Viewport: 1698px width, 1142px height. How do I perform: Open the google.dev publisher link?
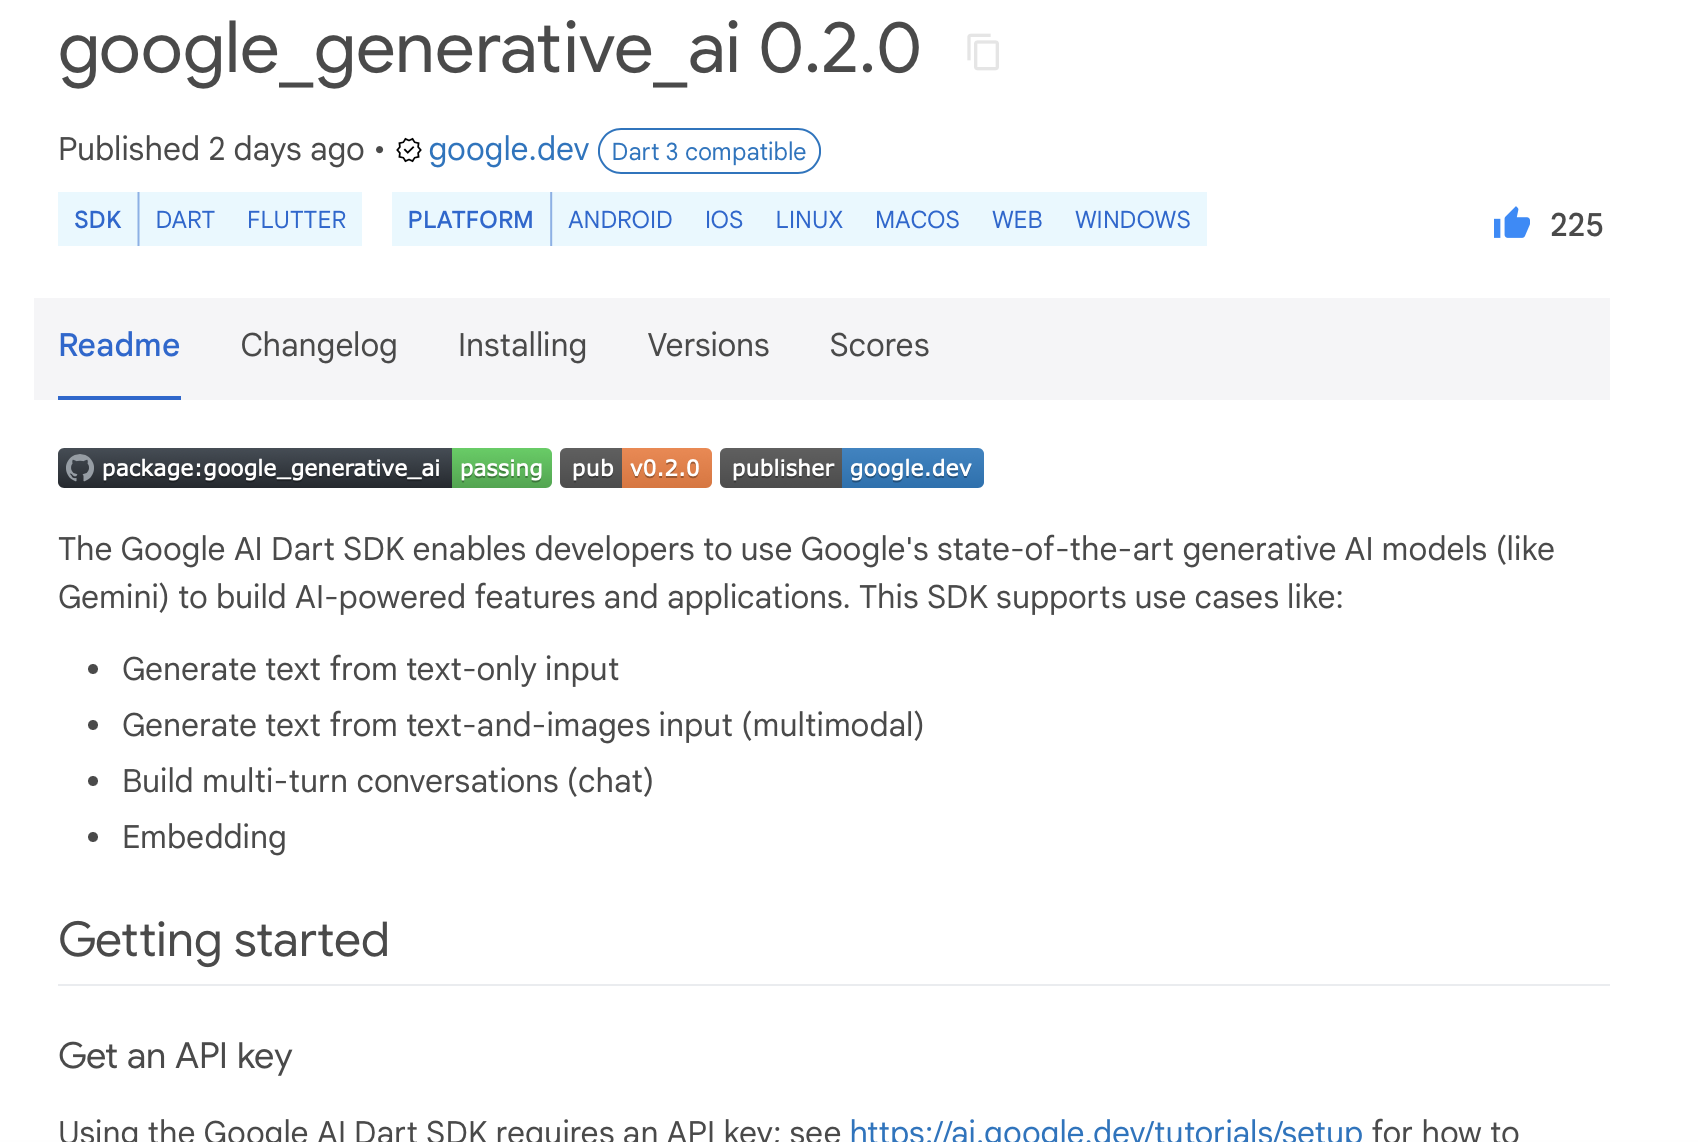coord(508,149)
